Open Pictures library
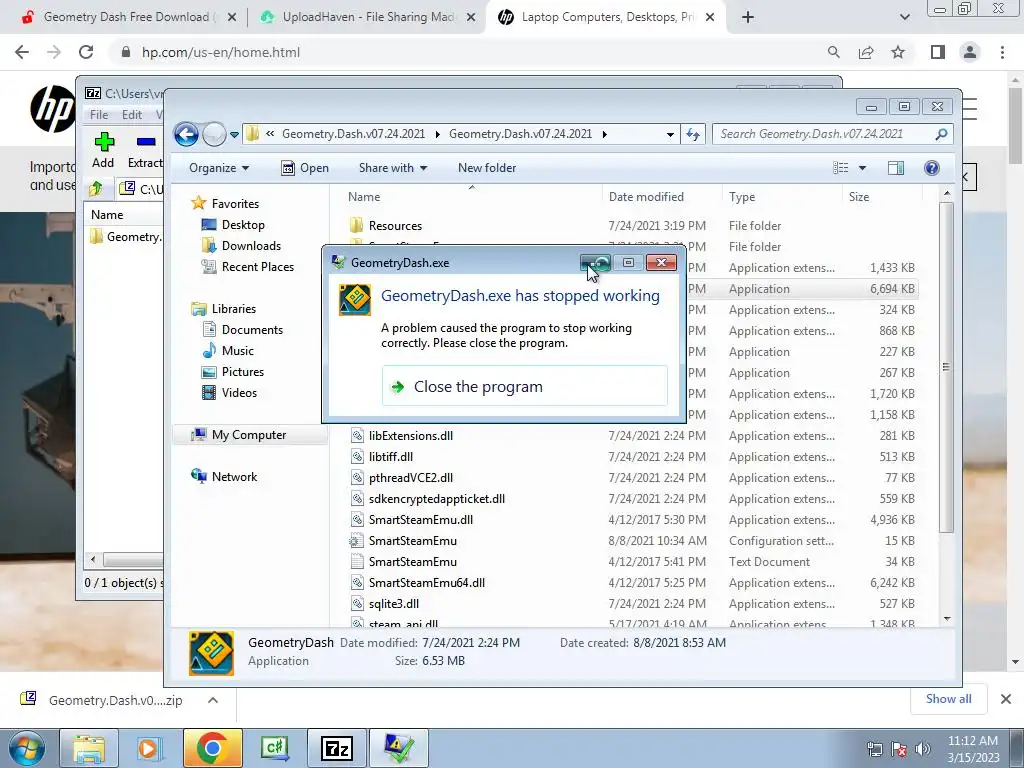This screenshot has height=768, width=1024. (x=242, y=372)
